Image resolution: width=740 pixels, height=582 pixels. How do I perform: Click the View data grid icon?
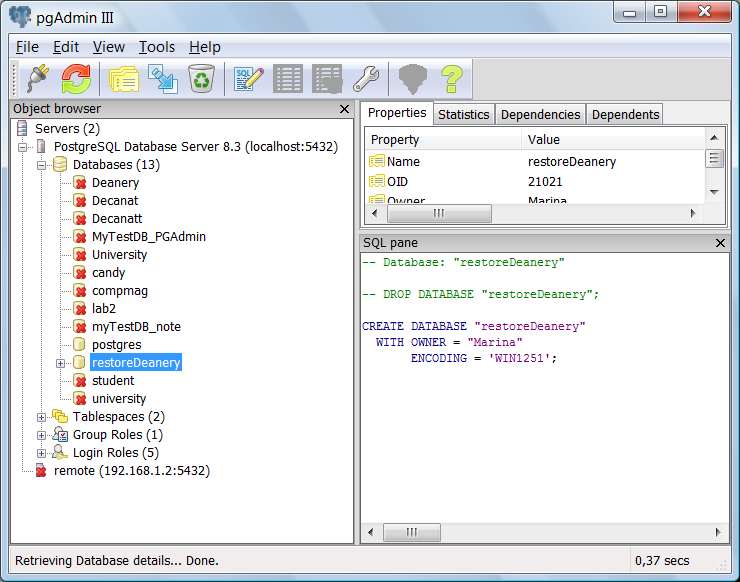(288, 79)
